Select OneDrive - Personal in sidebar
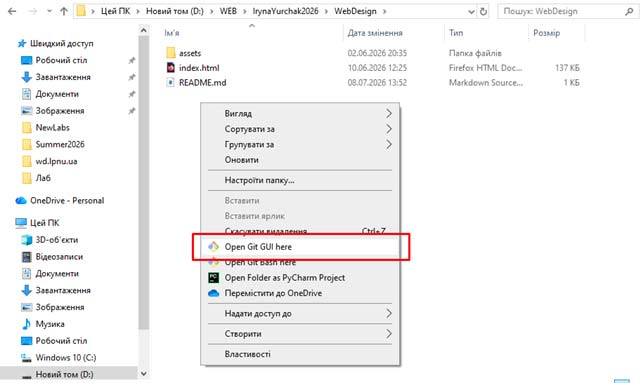This screenshot has width=643, height=383. click(67, 201)
